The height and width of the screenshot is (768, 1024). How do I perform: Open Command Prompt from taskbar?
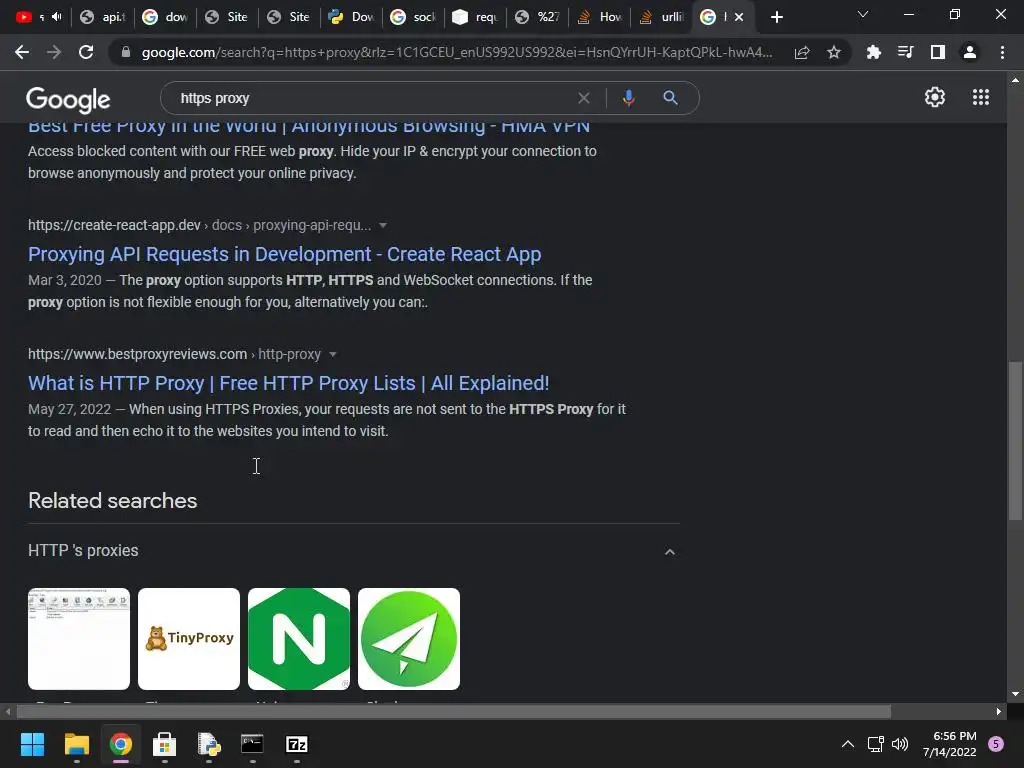pyautogui.click(x=253, y=744)
